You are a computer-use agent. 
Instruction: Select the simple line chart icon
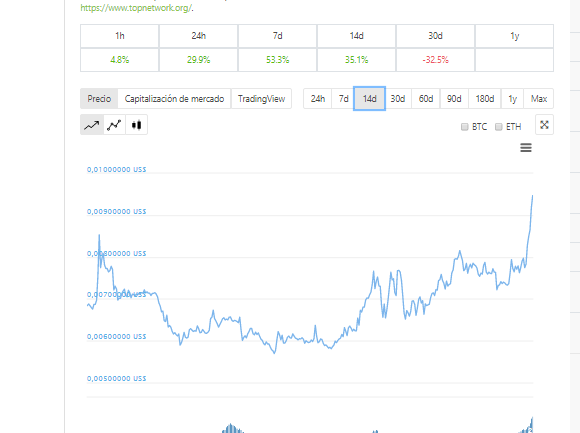pos(92,125)
